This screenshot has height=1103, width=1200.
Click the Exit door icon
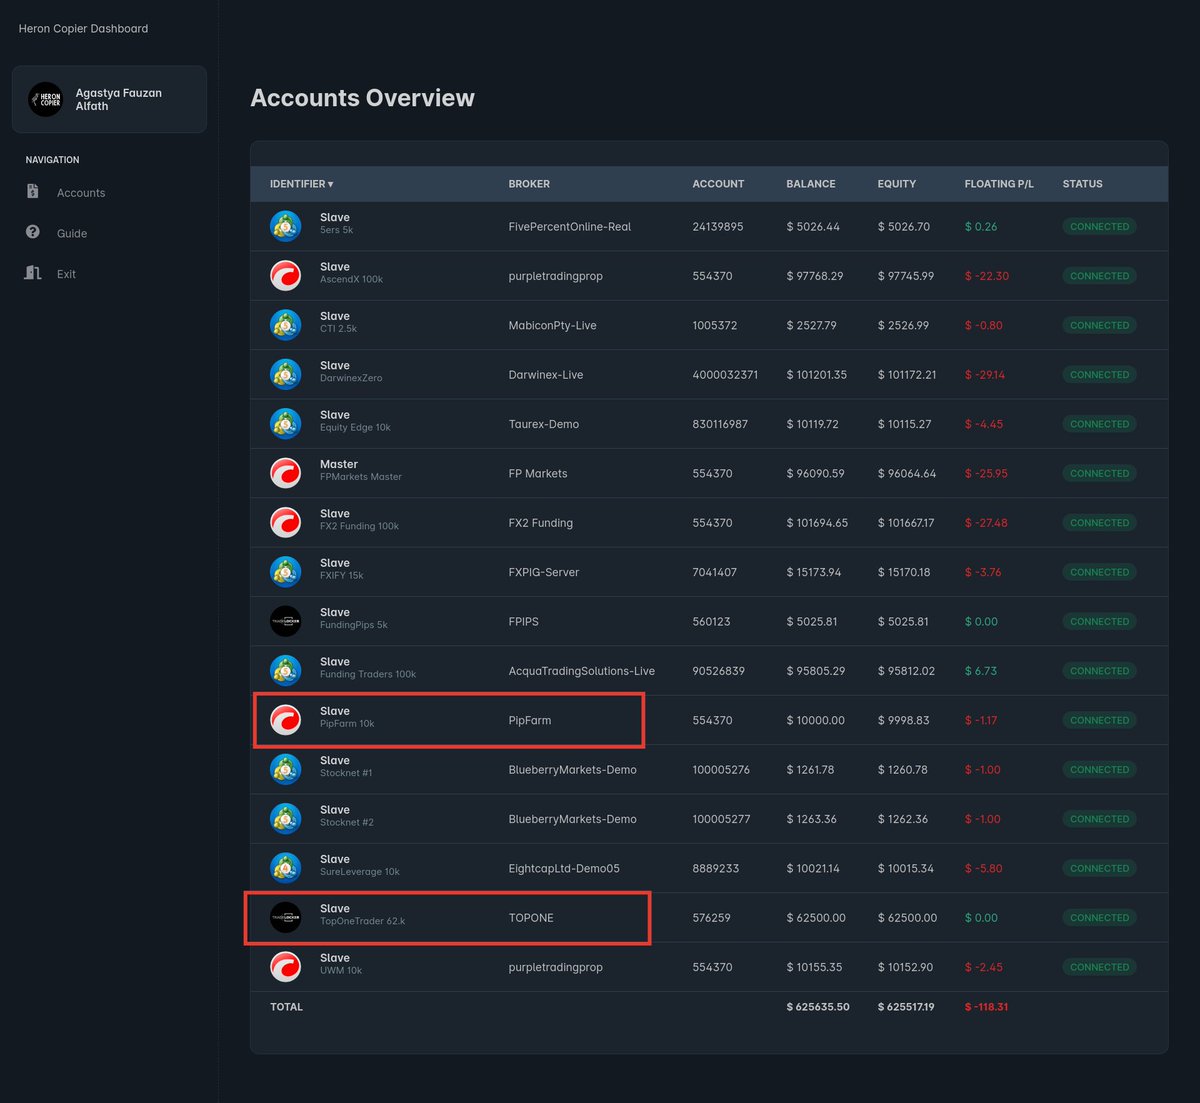(32, 272)
